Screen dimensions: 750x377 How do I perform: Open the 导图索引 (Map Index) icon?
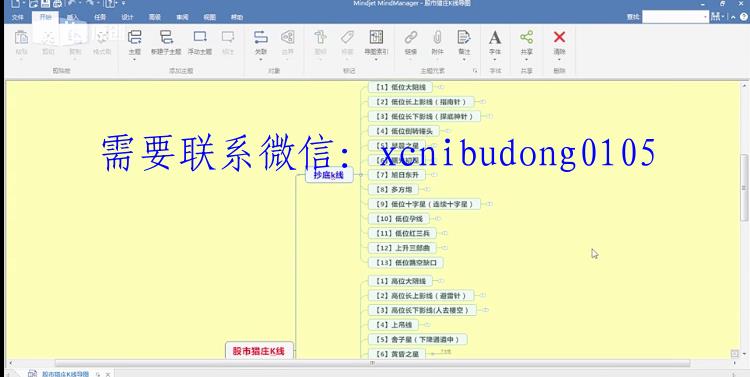pyautogui.click(x=376, y=37)
